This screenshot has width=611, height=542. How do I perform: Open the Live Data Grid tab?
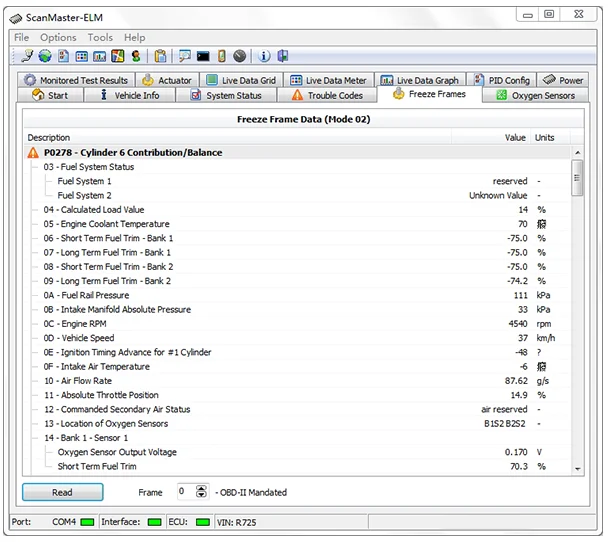[241, 80]
